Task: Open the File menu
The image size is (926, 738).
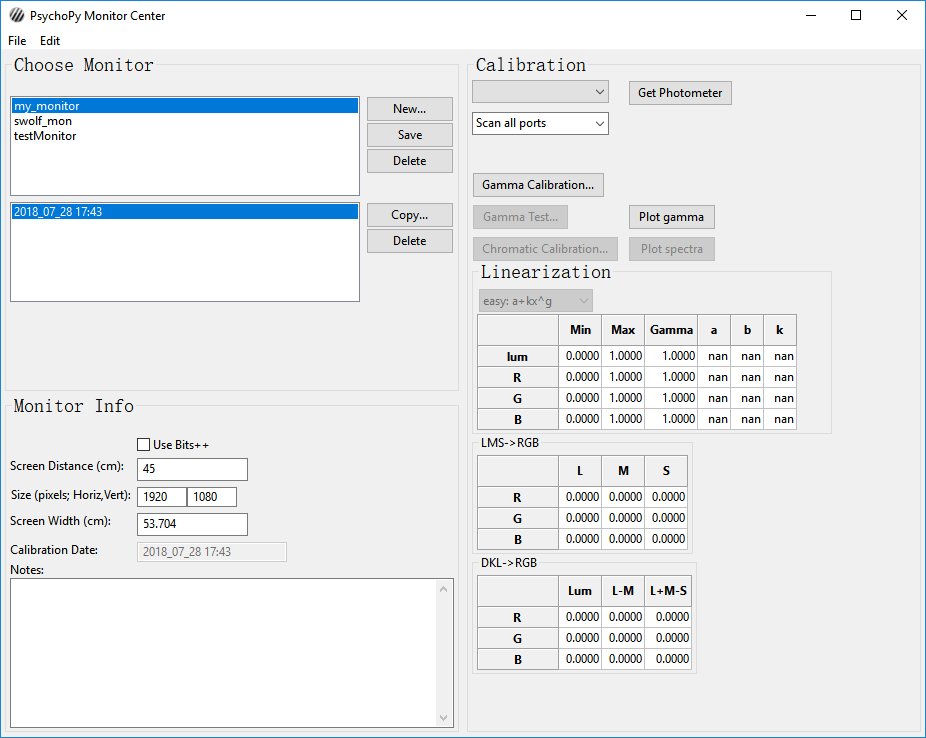Action: click(17, 41)
